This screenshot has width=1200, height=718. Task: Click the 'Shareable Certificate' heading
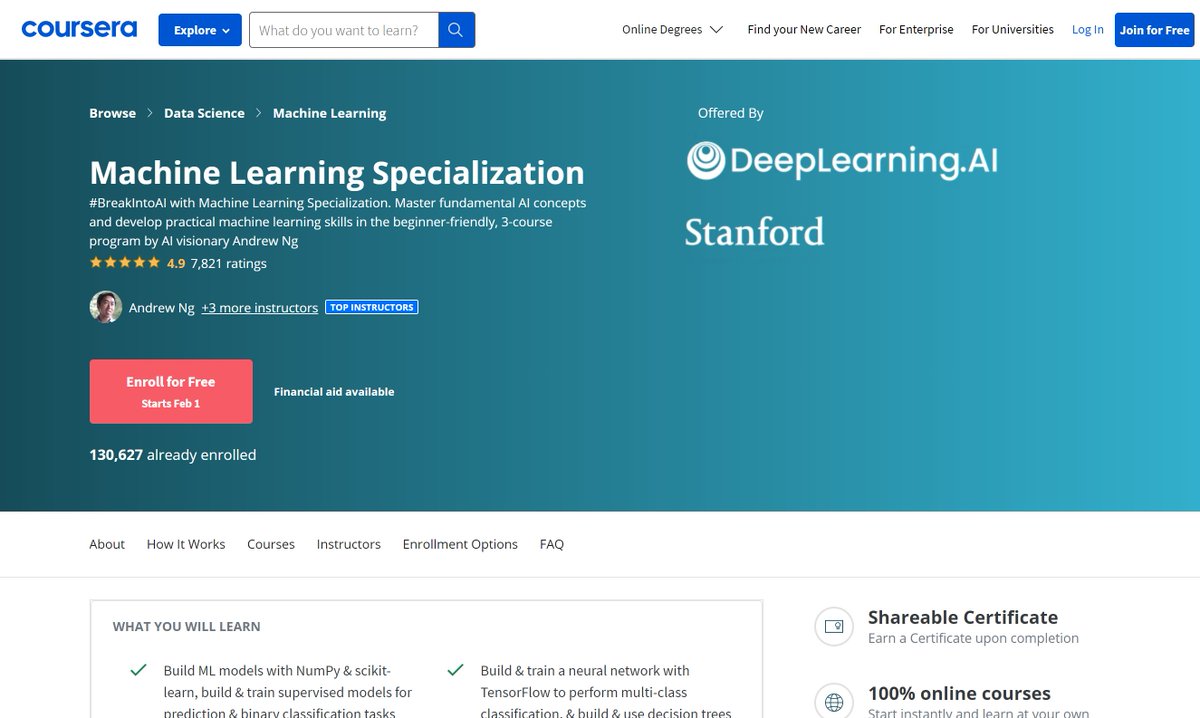tap(963, 617)
